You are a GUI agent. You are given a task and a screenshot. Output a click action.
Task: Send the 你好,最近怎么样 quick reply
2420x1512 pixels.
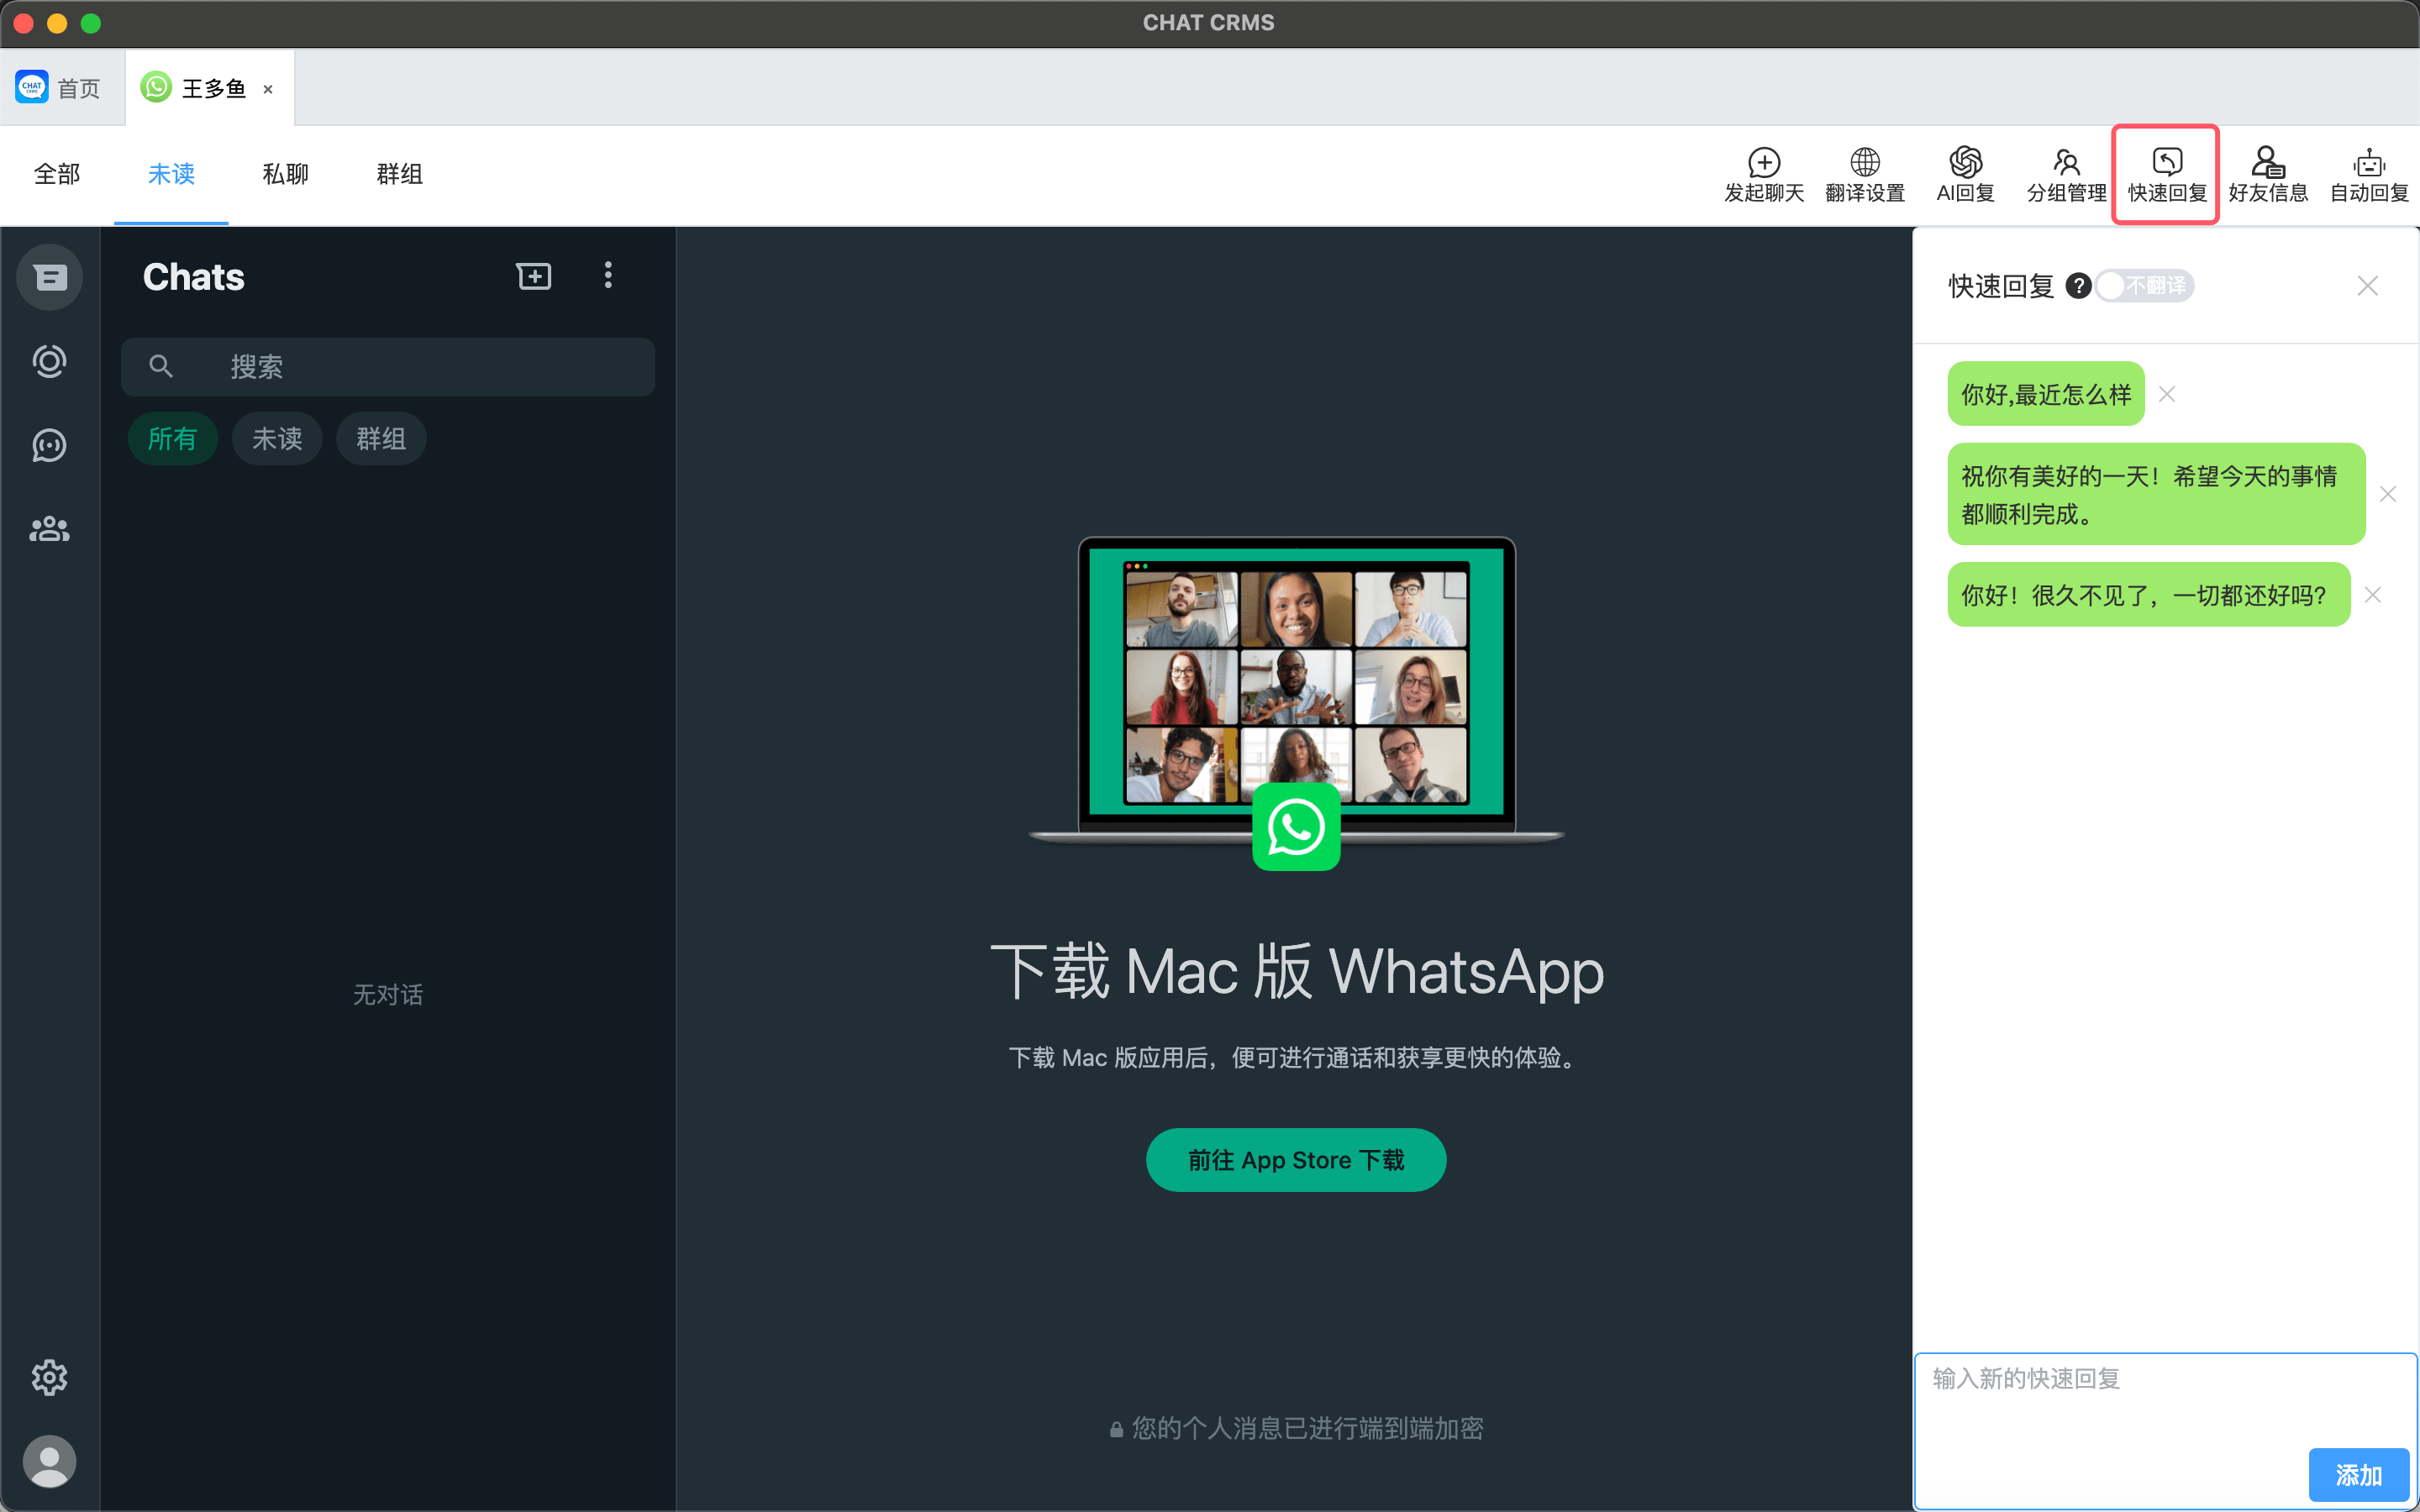pos(2046,394)
